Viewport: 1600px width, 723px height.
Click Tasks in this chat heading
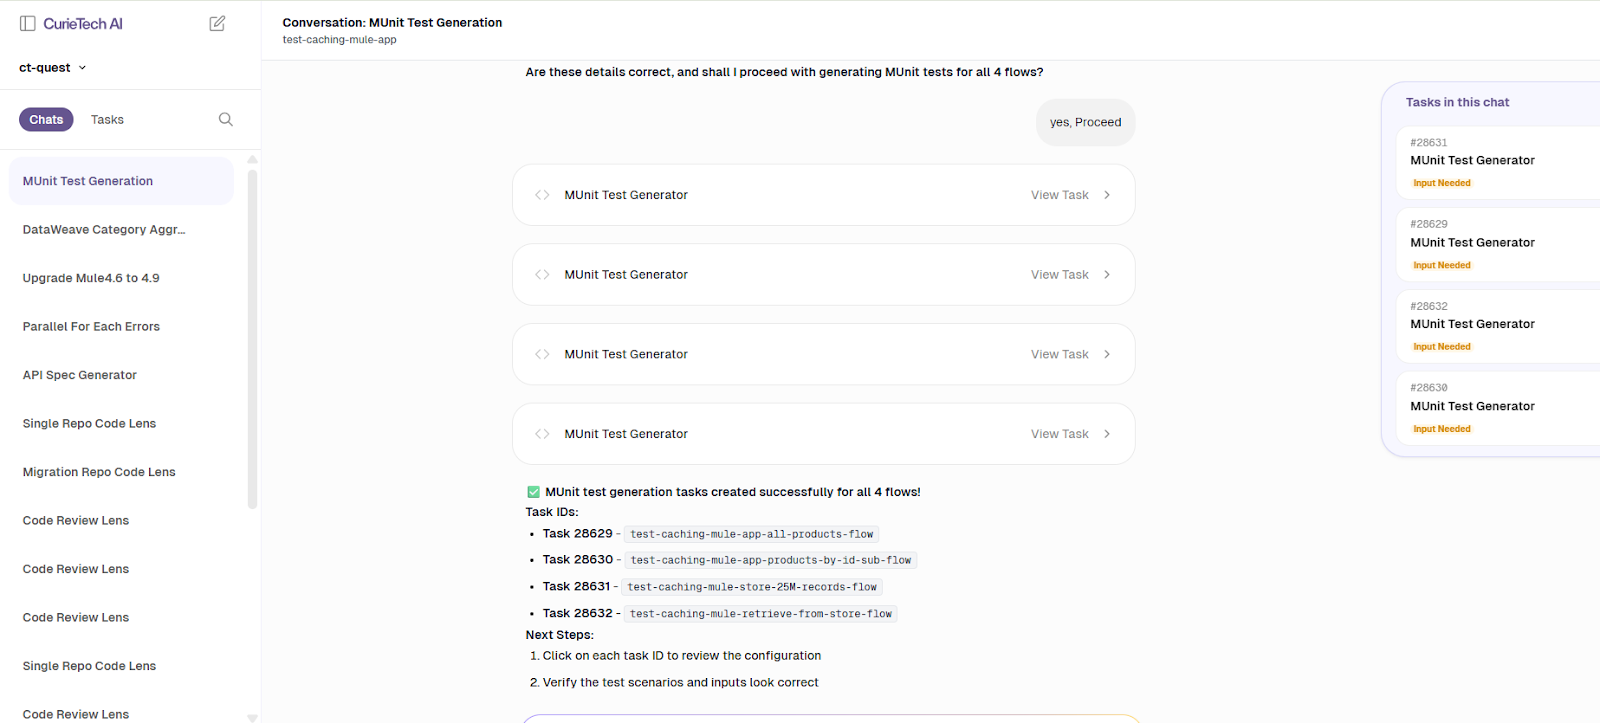coord(1457,102)
